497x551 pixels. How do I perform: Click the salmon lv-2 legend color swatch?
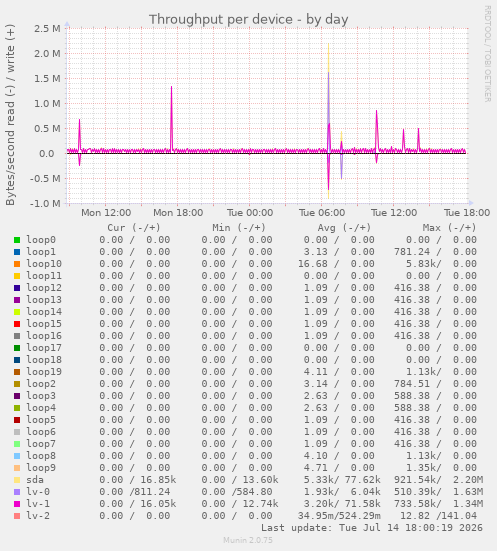click(17, 516)
